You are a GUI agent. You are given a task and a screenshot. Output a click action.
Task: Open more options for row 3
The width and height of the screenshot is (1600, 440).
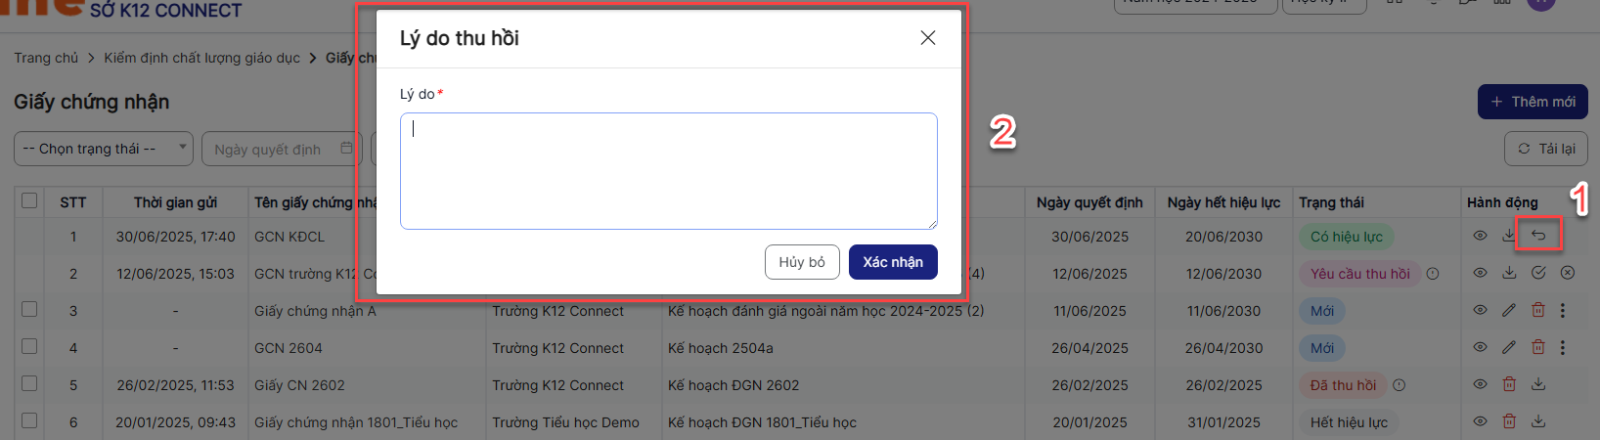point(1563,310)
